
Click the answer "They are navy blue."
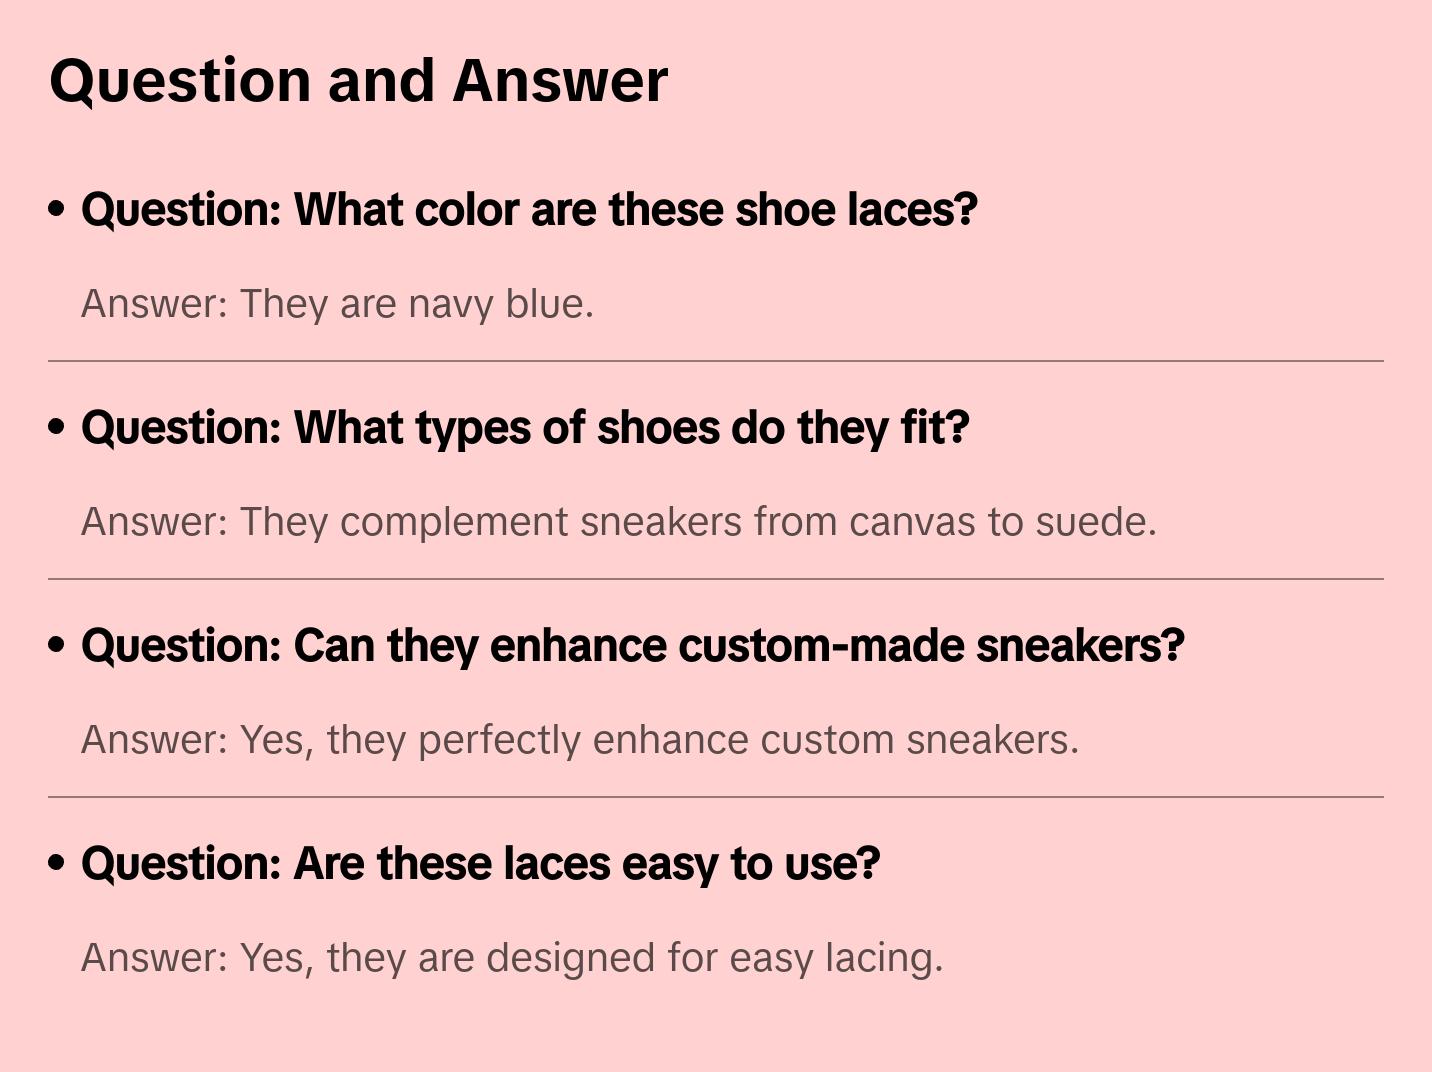[x=337, y=304]
